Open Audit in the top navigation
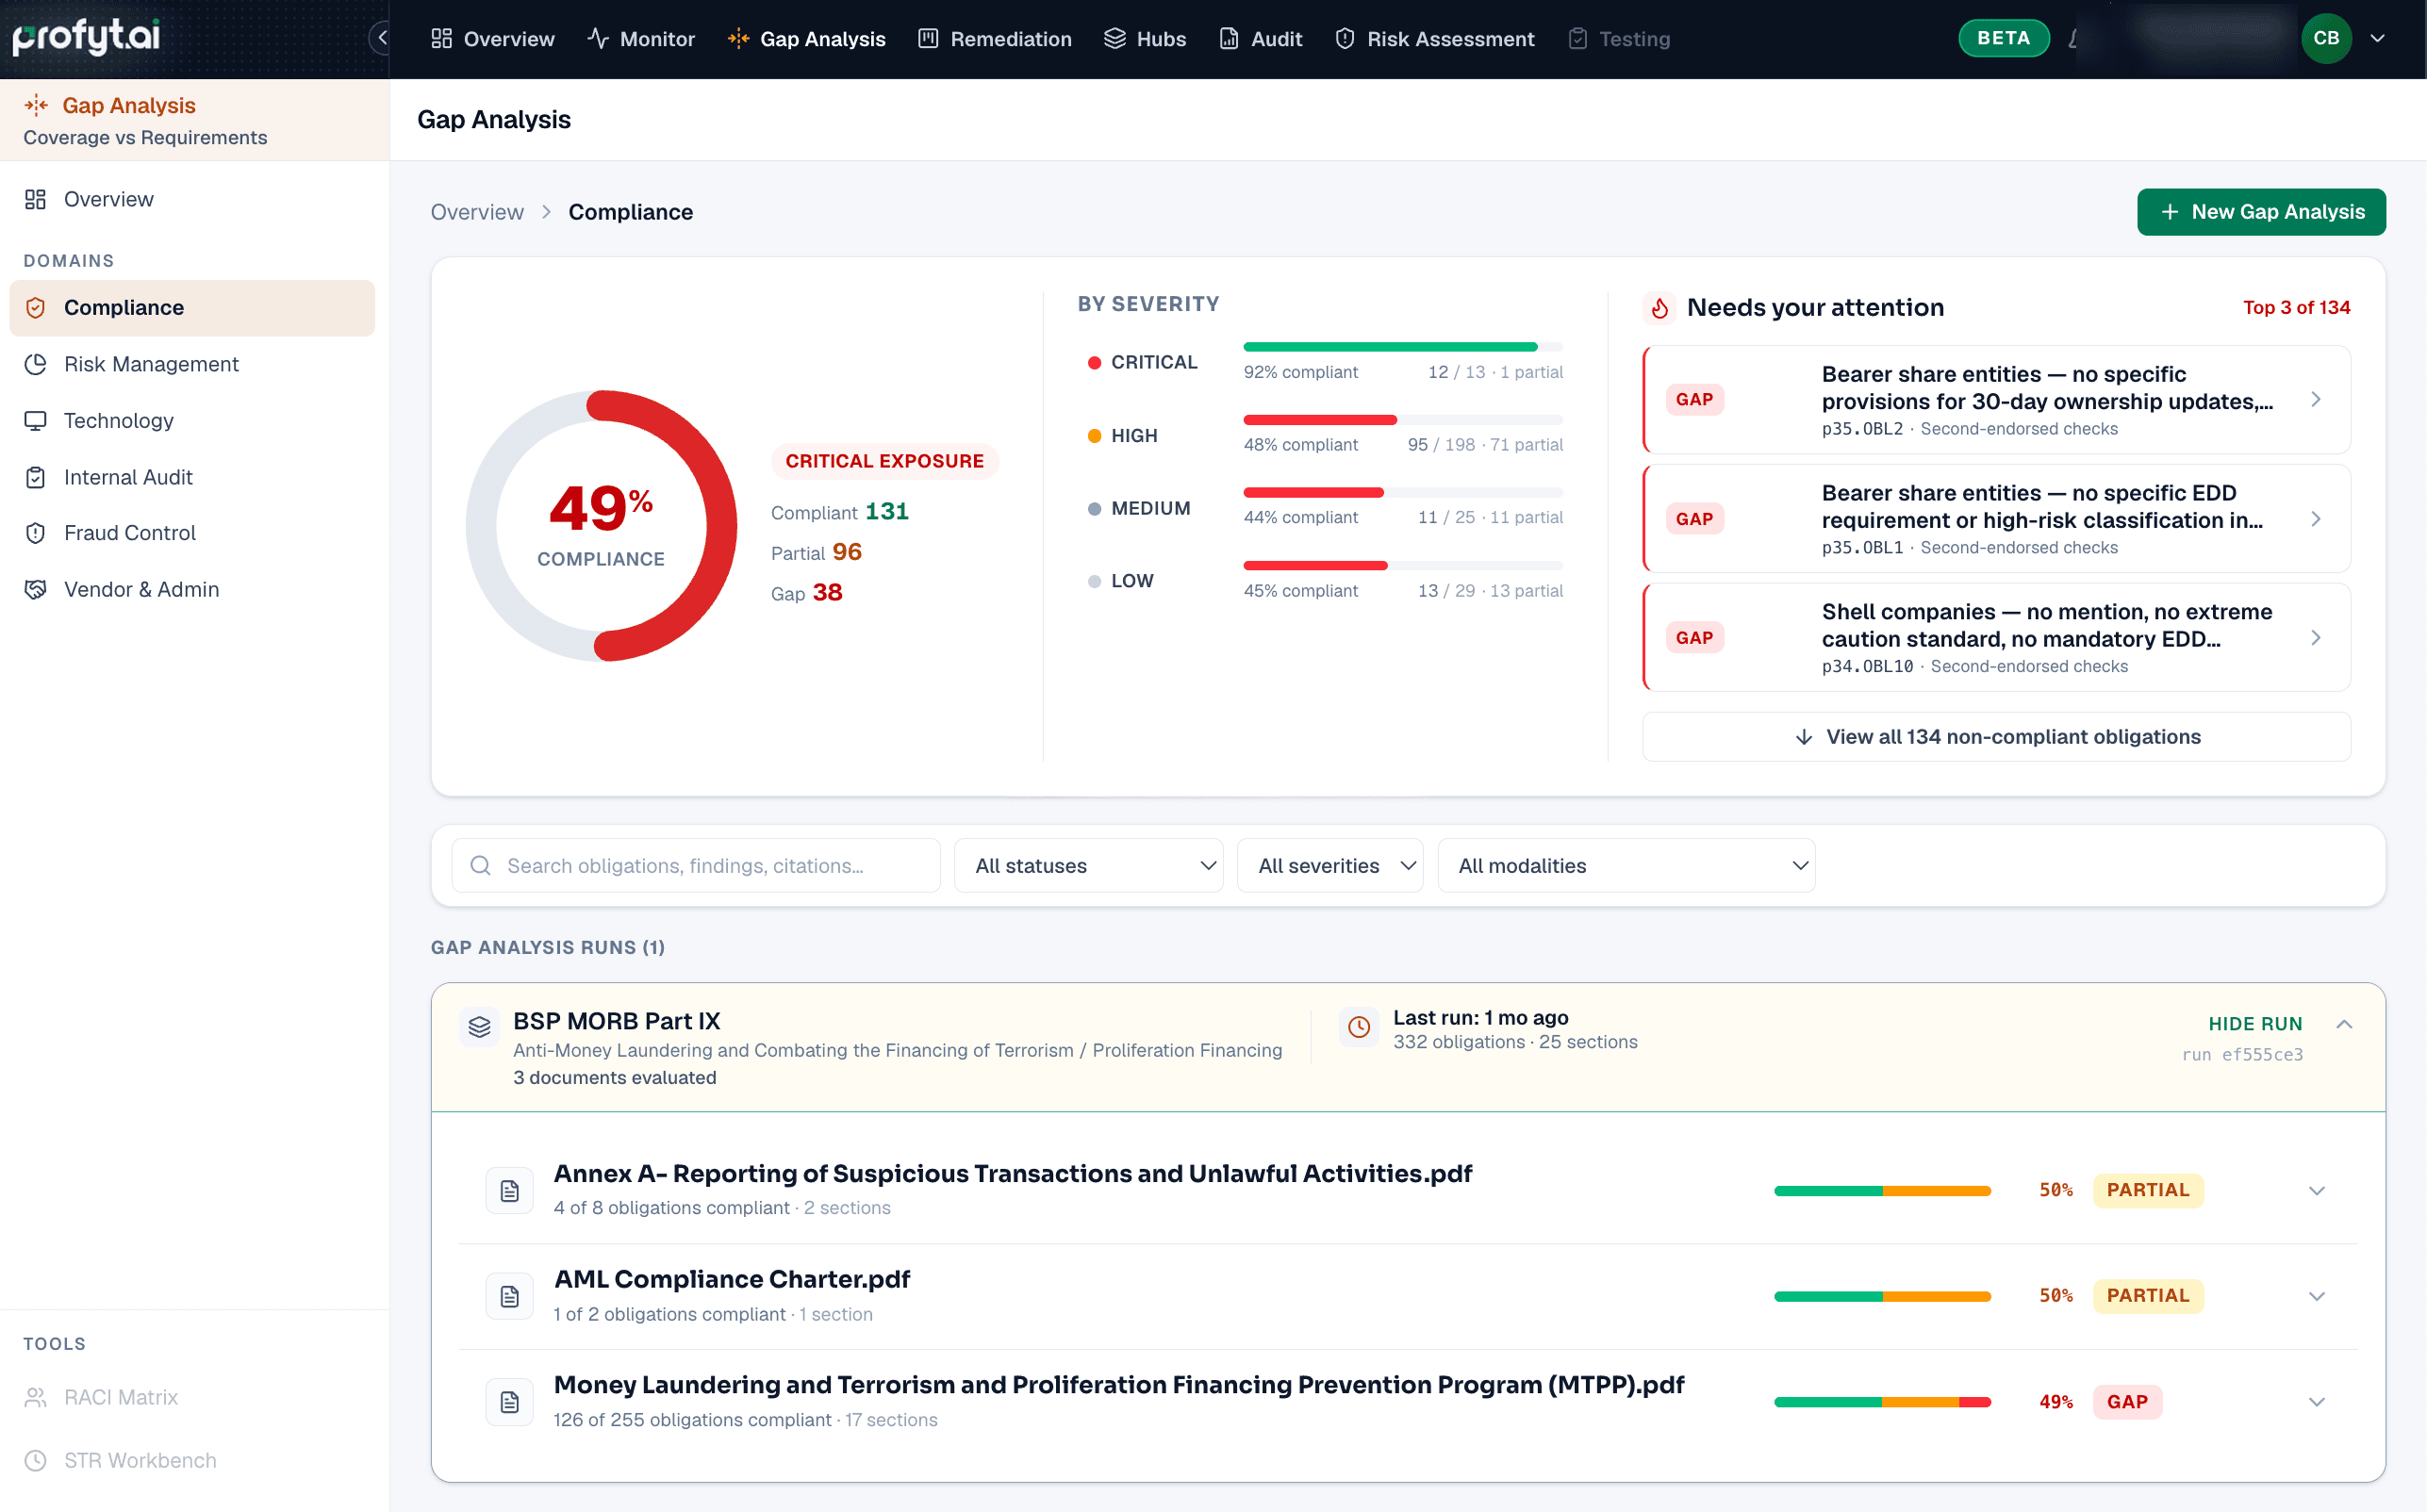 tap(1260, 38)
